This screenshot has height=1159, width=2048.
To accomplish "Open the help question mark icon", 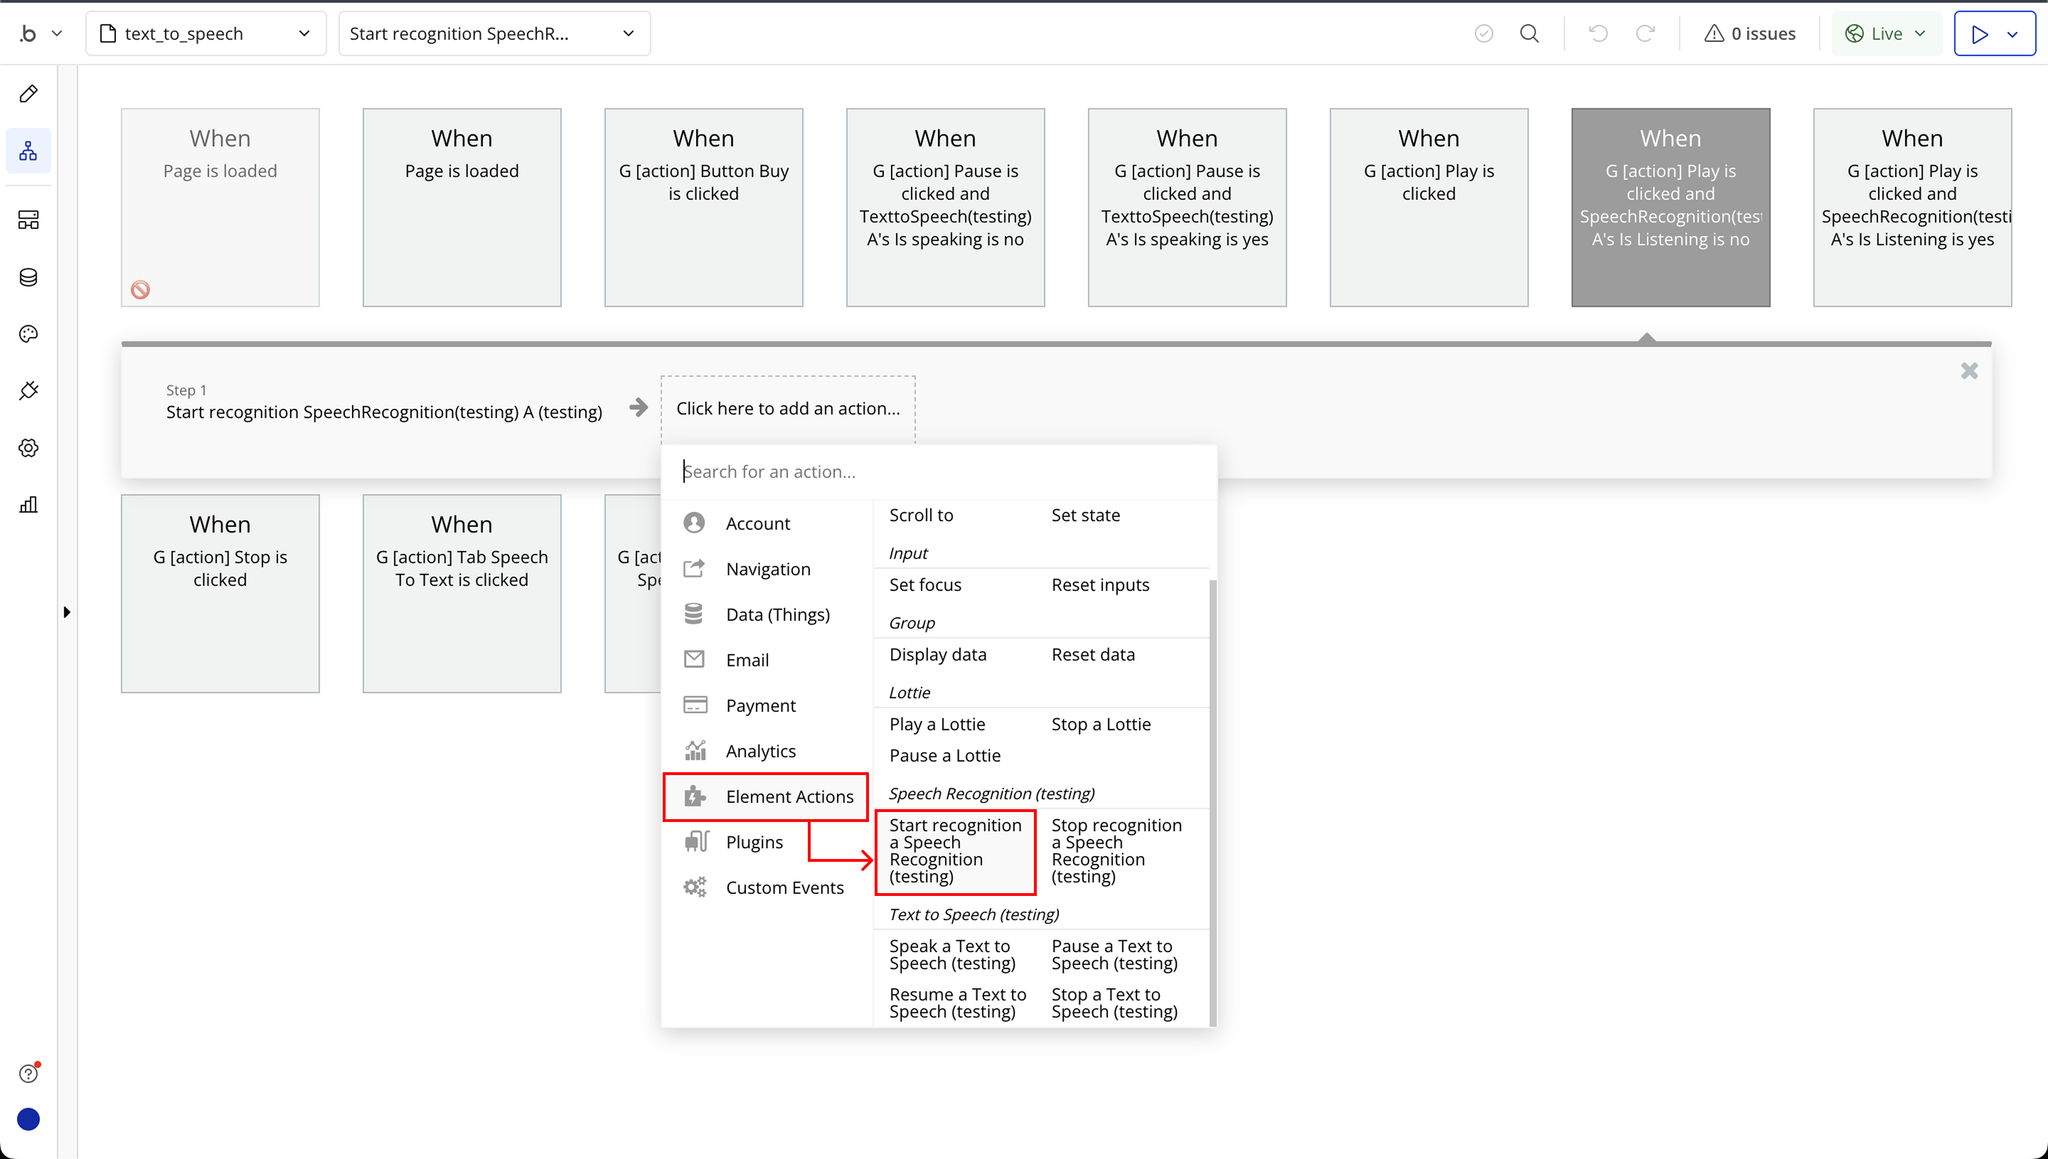I will 28,1073.
